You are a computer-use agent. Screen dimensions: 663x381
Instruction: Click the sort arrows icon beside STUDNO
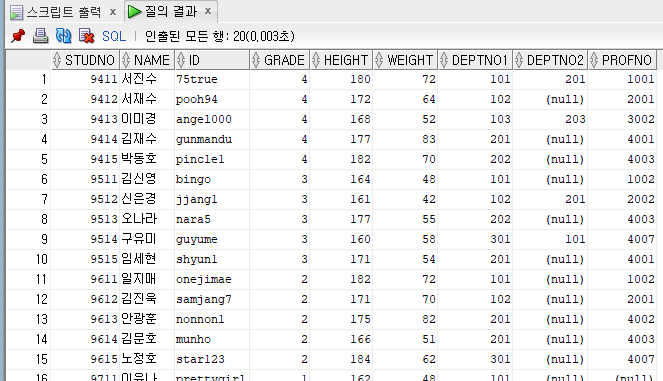tap(57, 60)
